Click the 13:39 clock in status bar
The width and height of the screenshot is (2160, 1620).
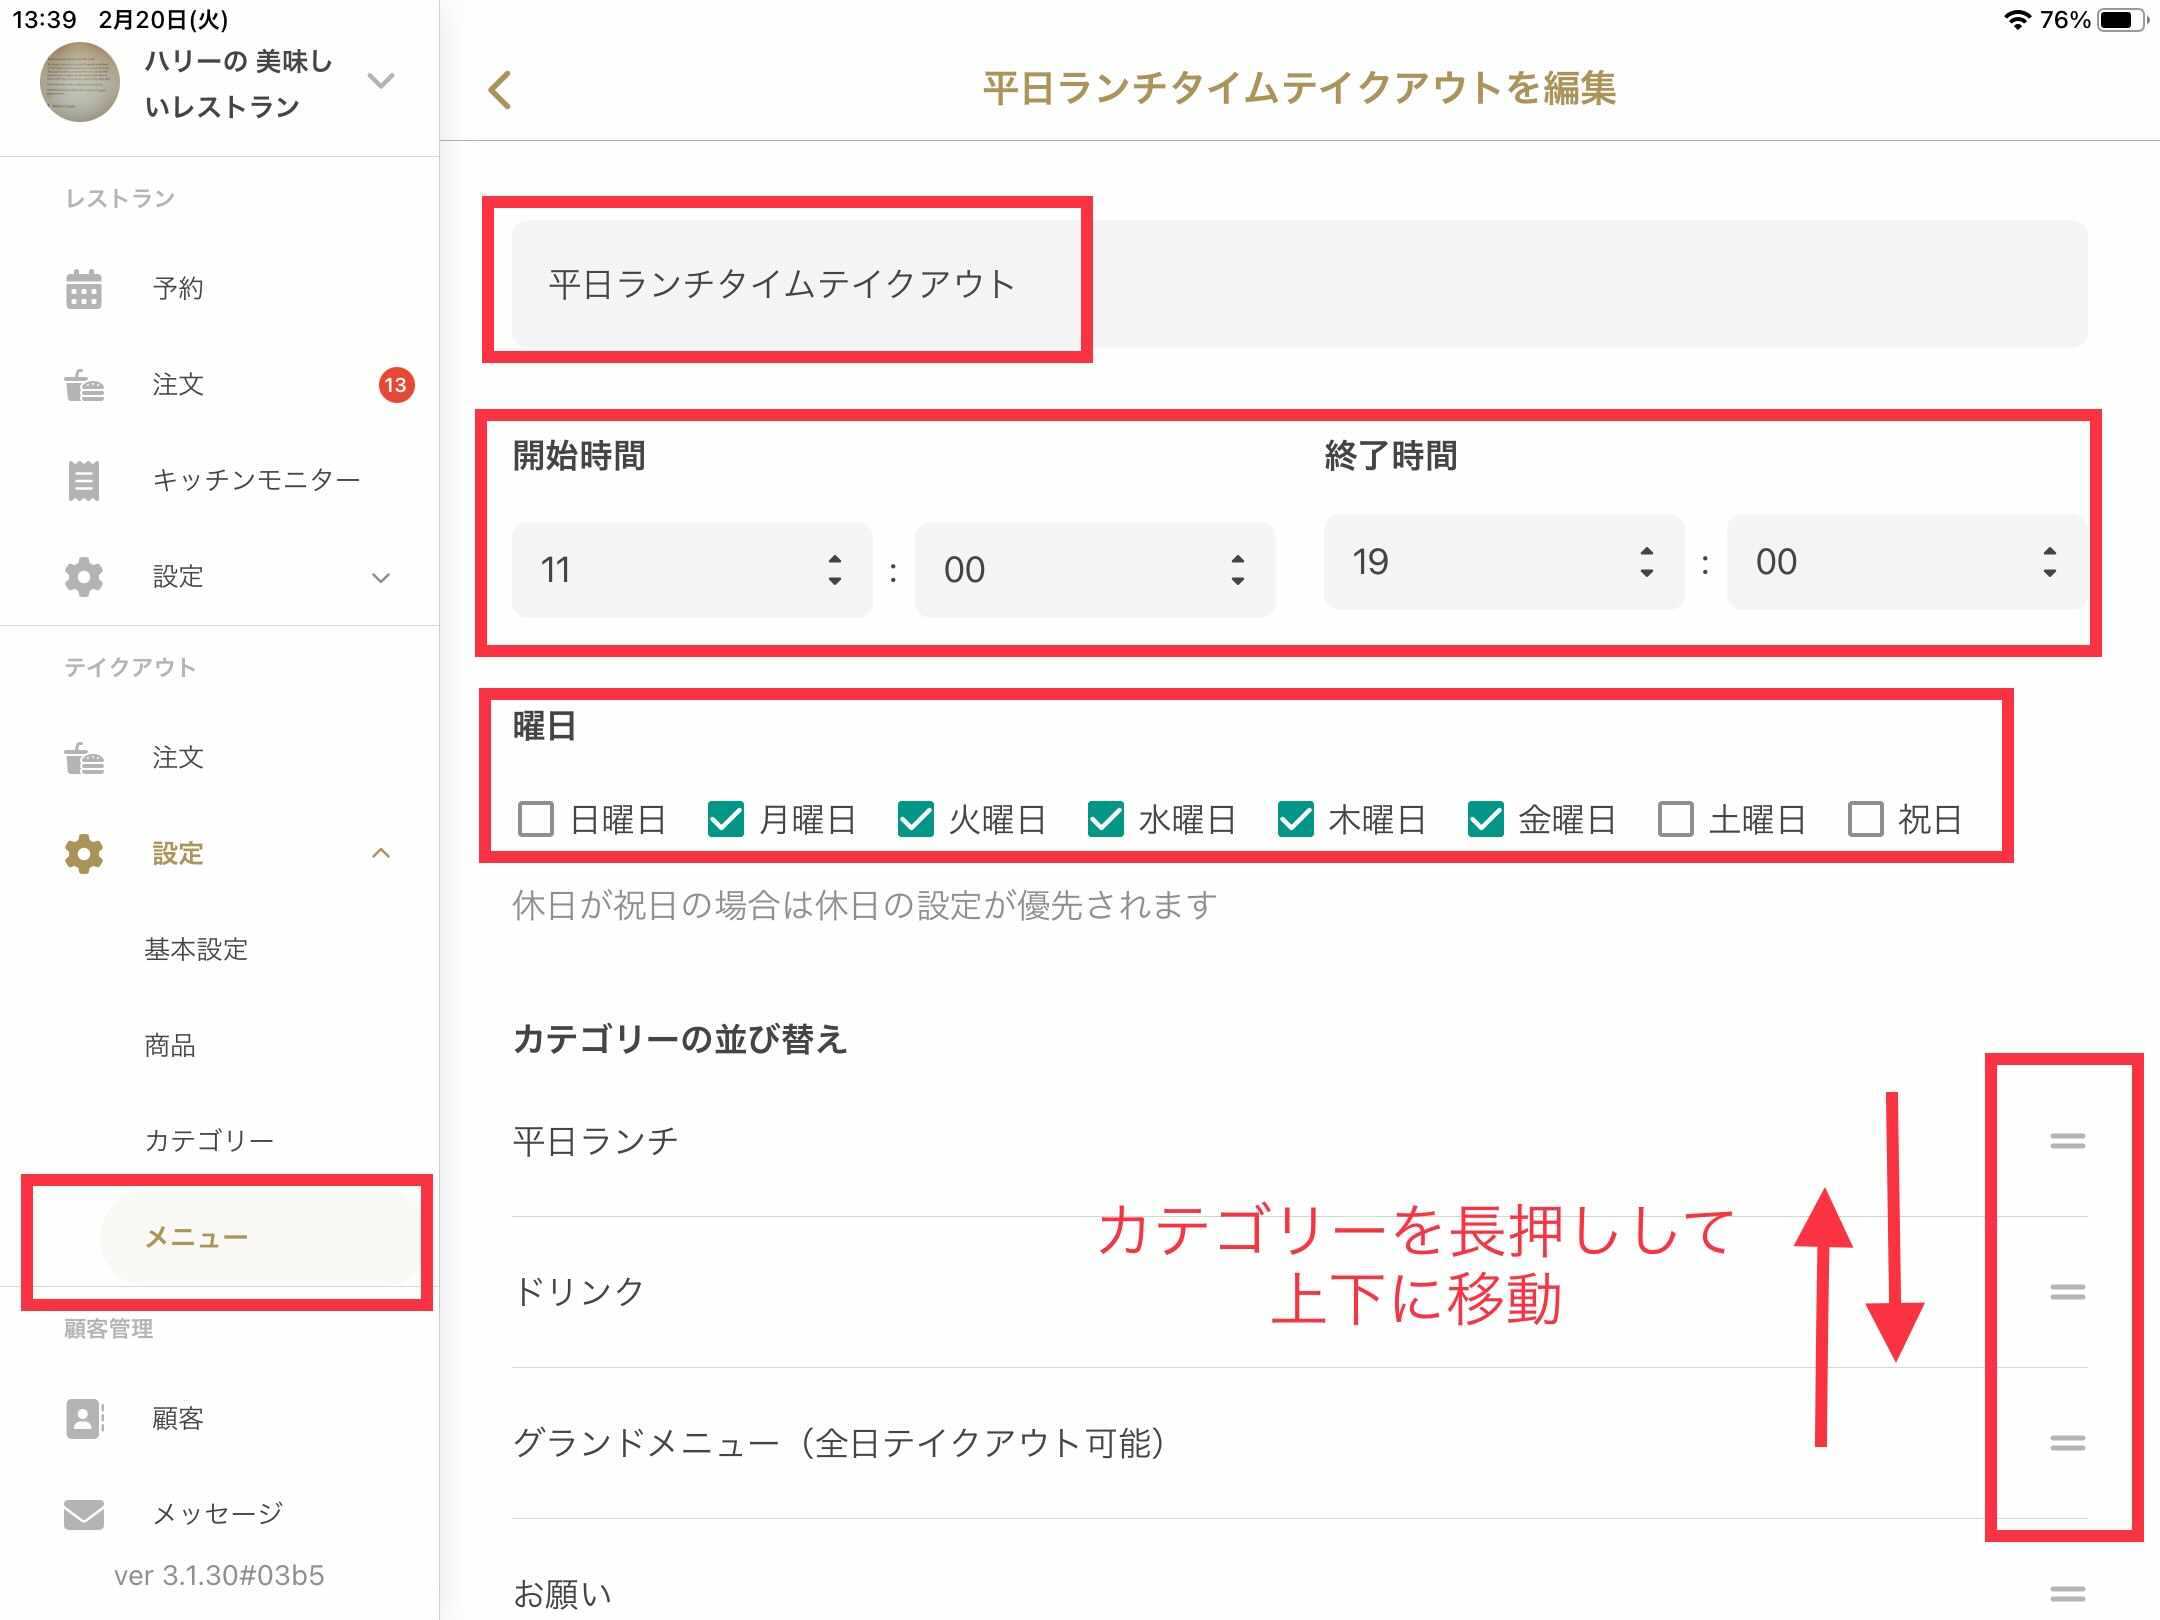pyautogui.click(x=44, y=20)
